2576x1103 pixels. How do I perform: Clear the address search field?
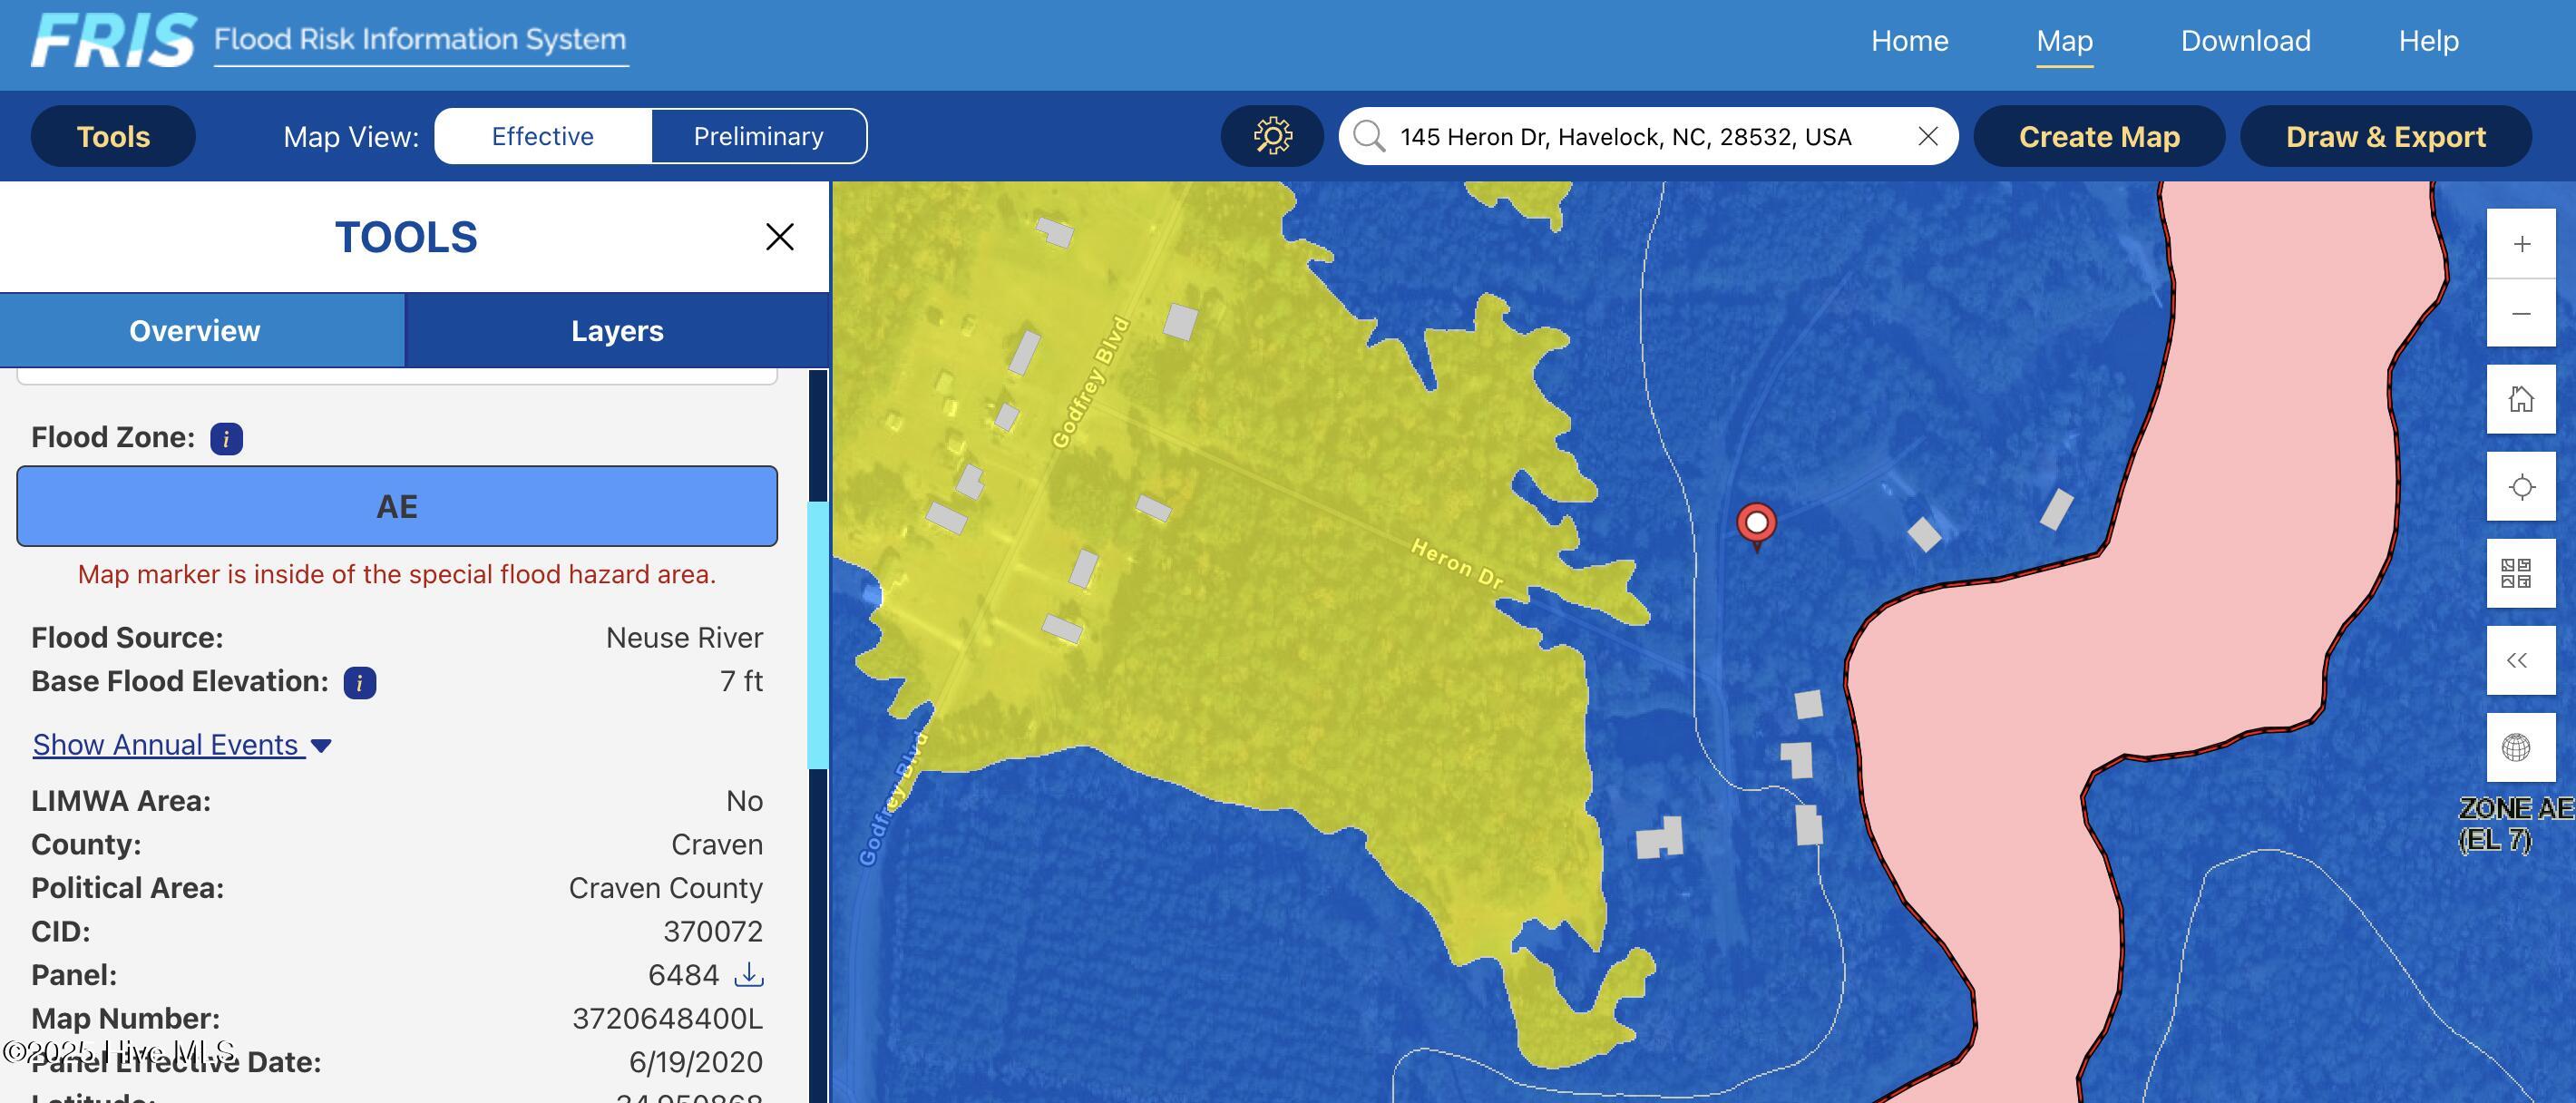pos(1928,136)
